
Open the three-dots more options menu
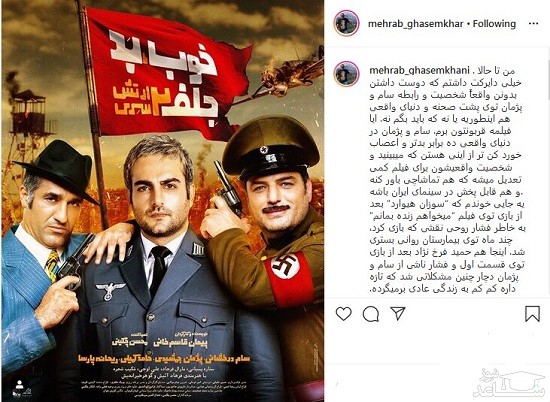(533, 24)
